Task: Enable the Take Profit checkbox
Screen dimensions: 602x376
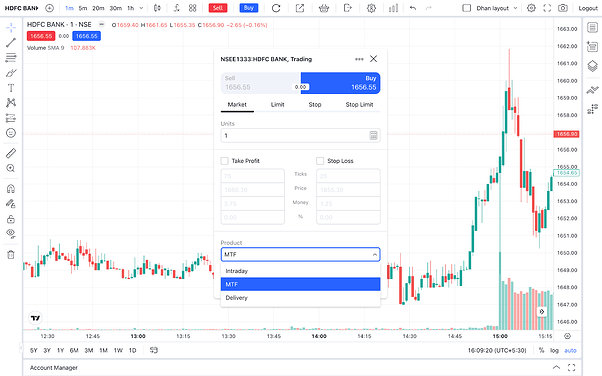Action: click(x=225, y=161)
